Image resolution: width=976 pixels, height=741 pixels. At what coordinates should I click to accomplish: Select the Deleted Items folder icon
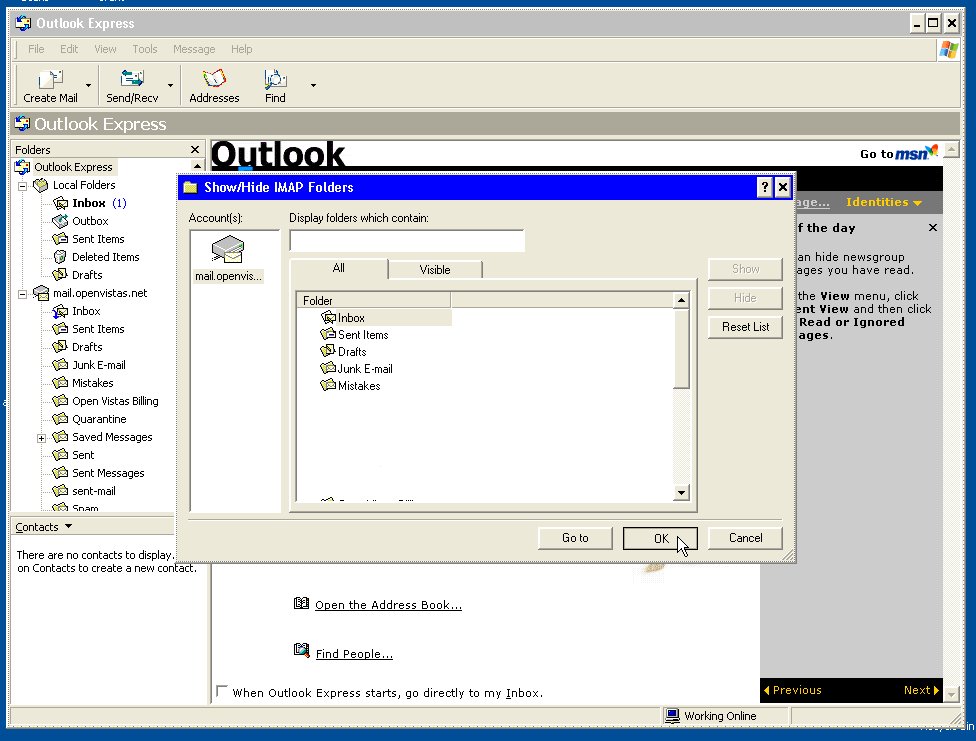60,257
